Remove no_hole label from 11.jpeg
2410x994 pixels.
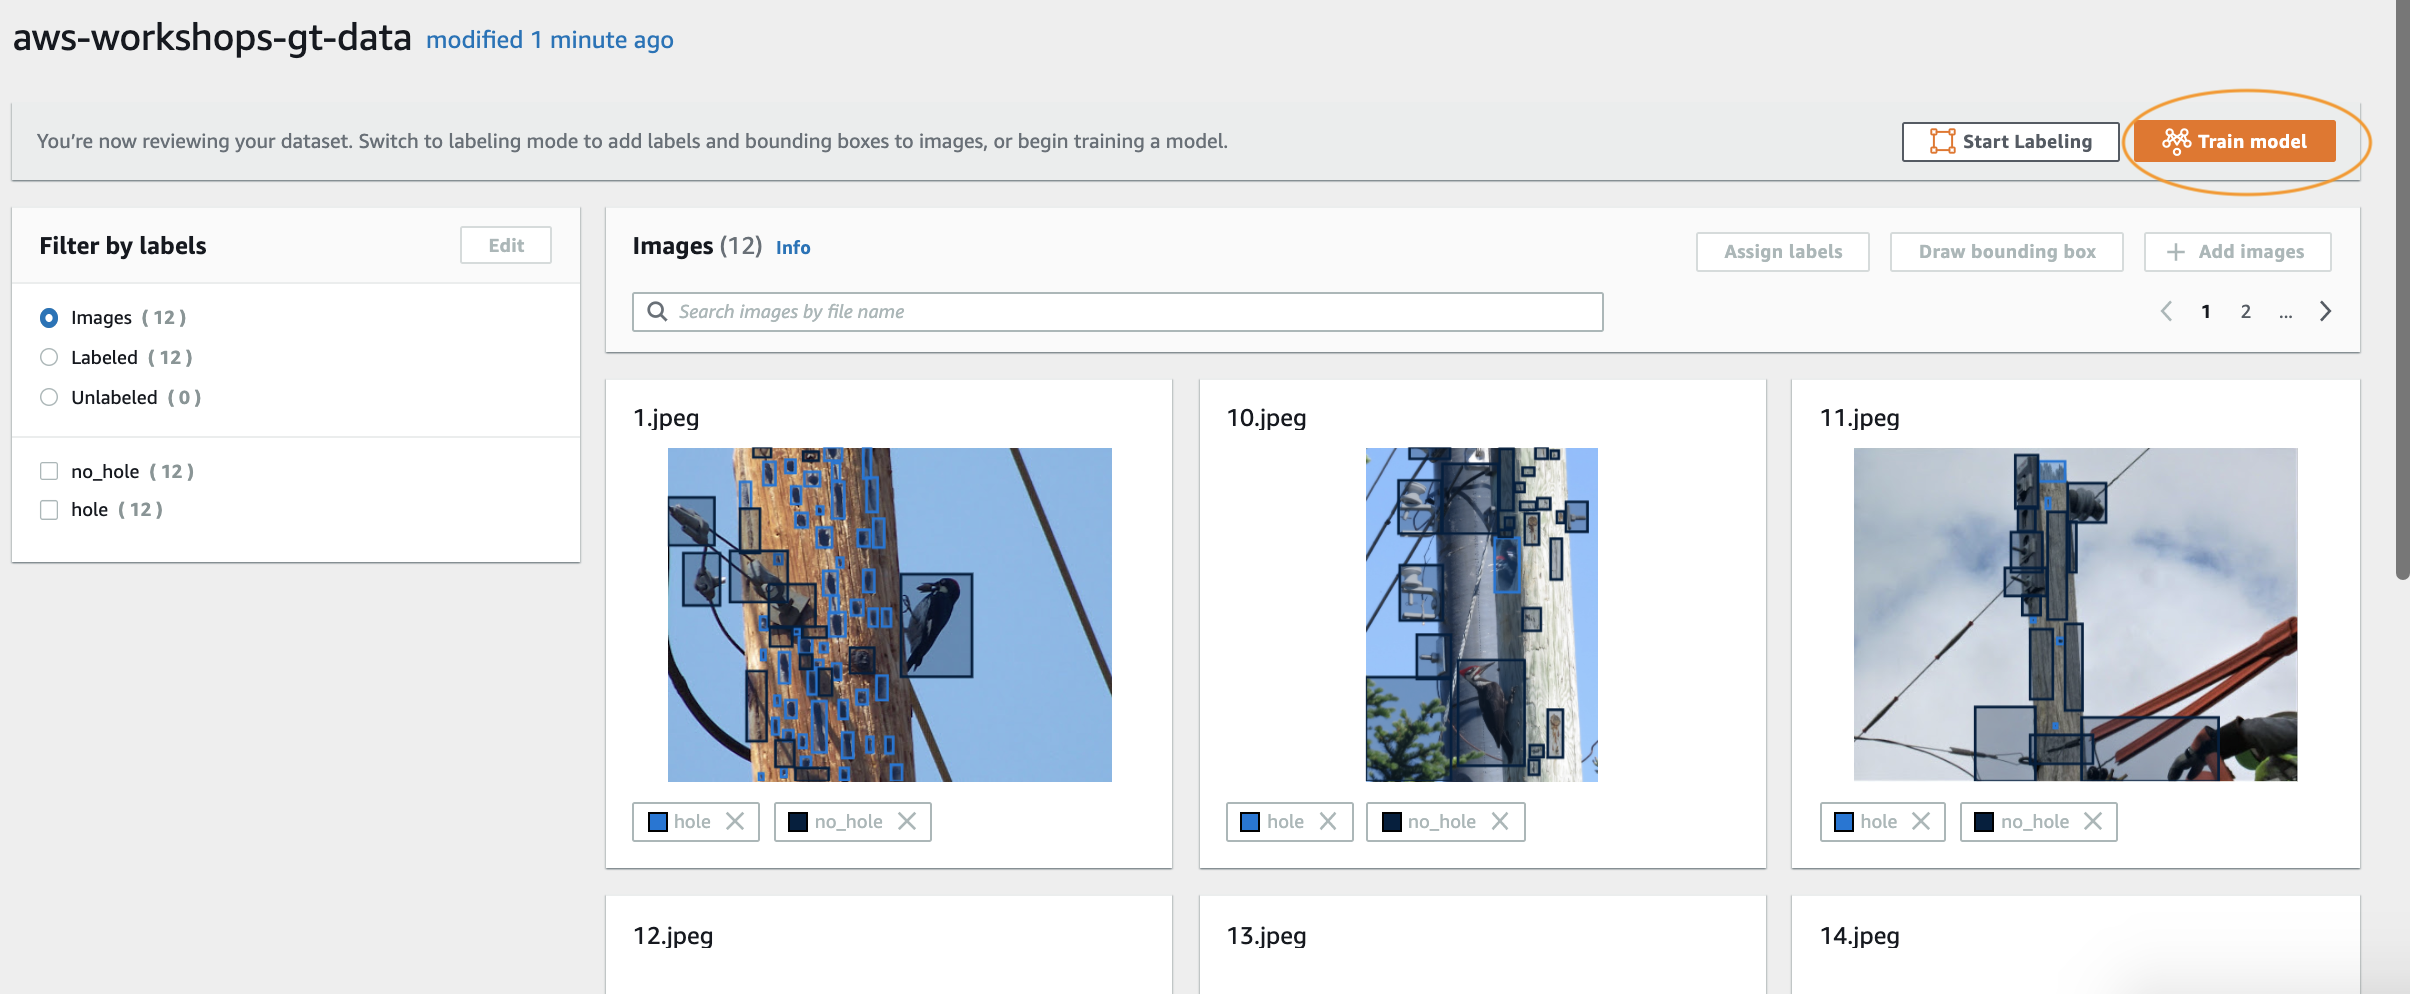click(2093, 821)
